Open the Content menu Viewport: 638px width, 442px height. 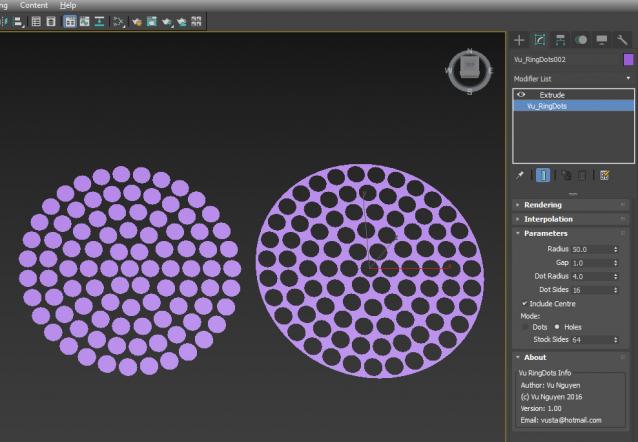coord(33,5)
